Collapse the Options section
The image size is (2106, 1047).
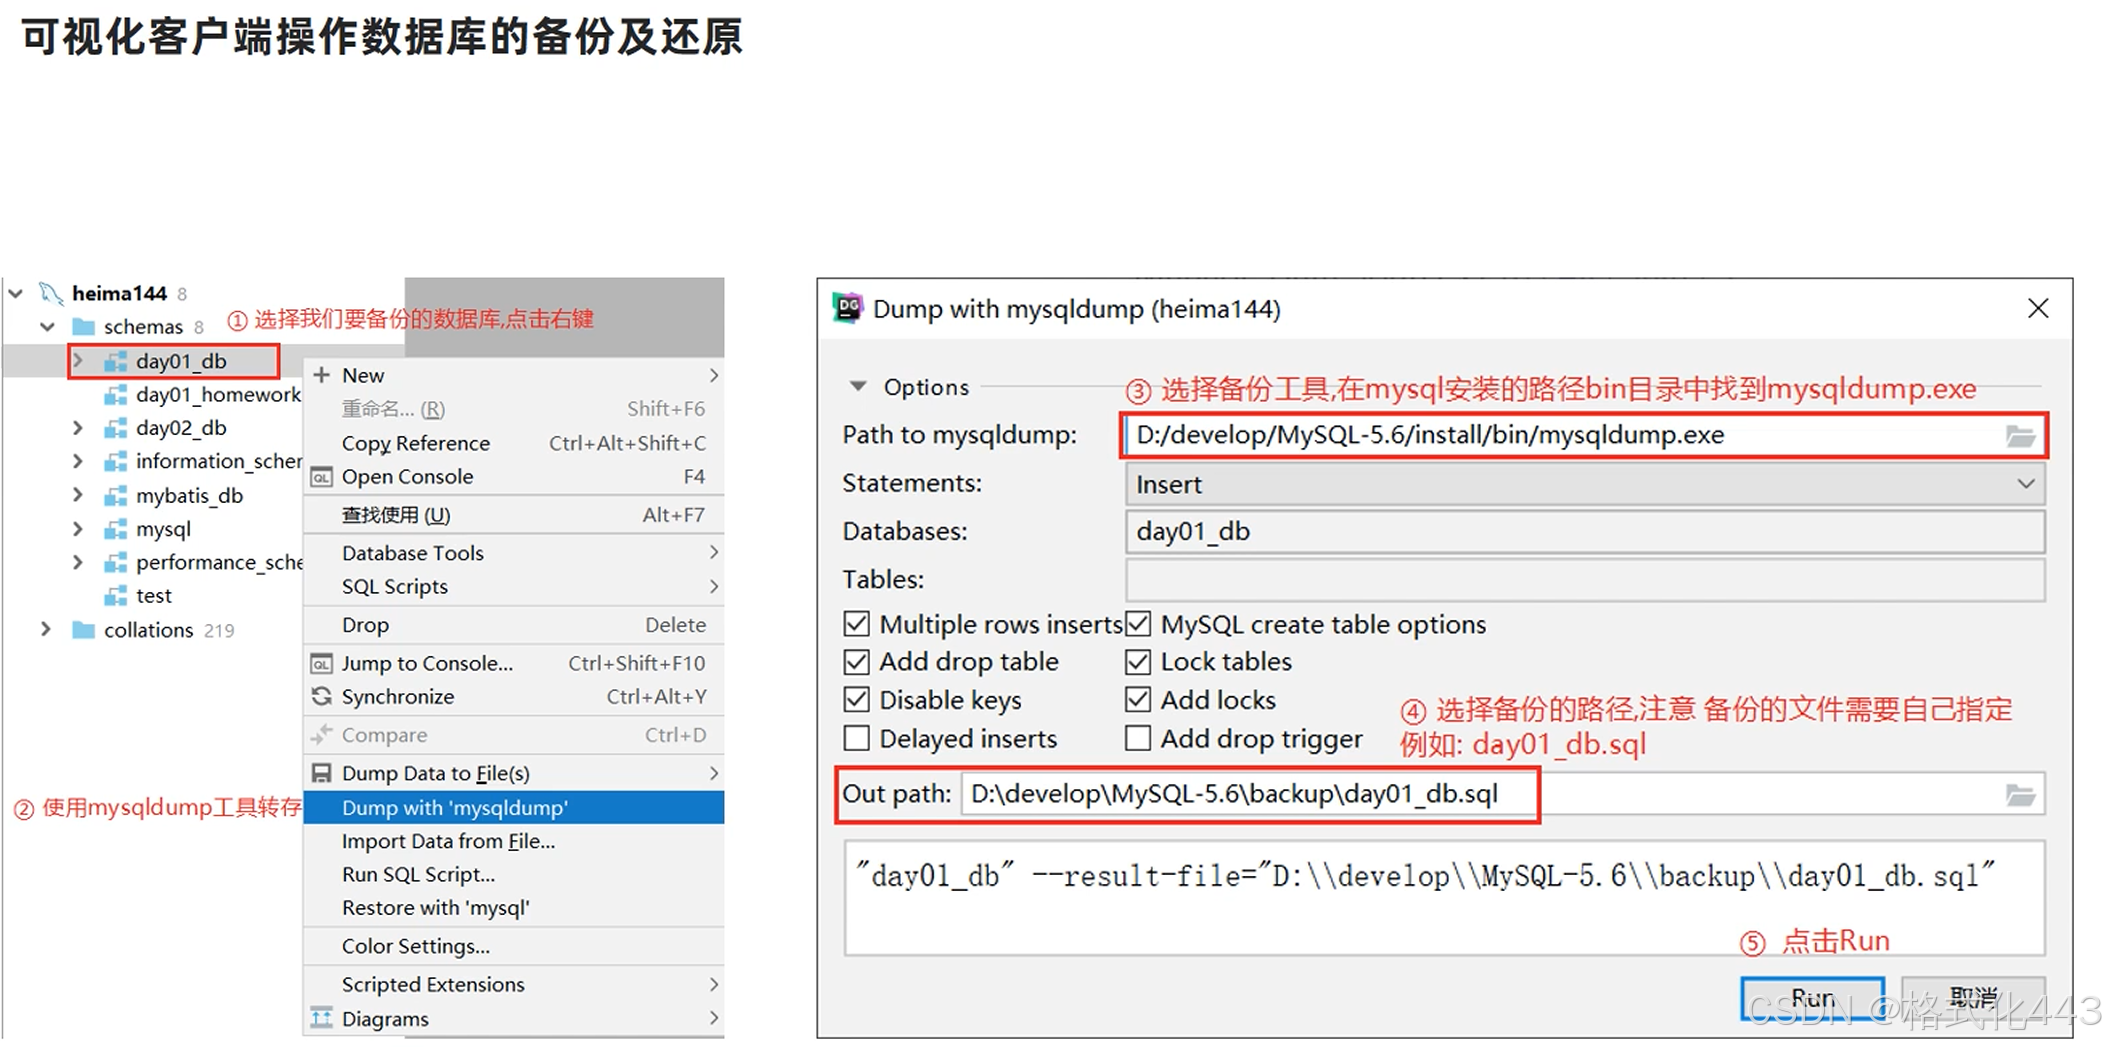857,386
